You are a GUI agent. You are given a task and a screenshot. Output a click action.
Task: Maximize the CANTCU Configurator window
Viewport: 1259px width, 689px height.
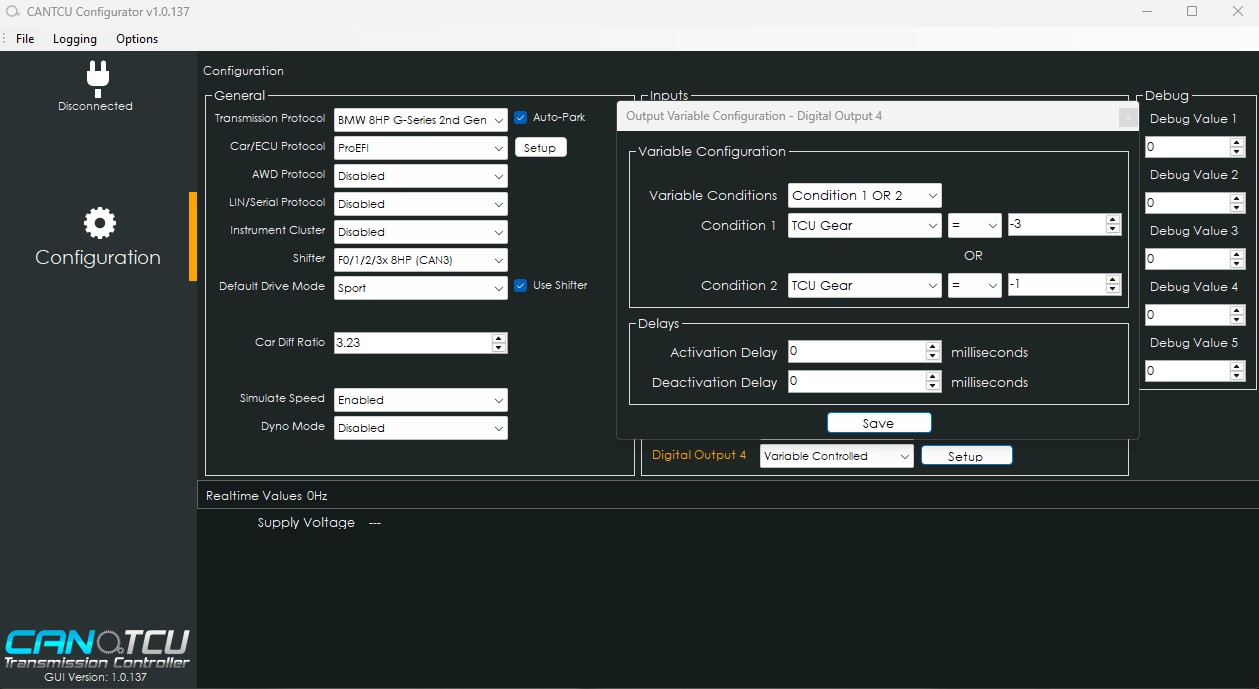(x=1192, y=12)
